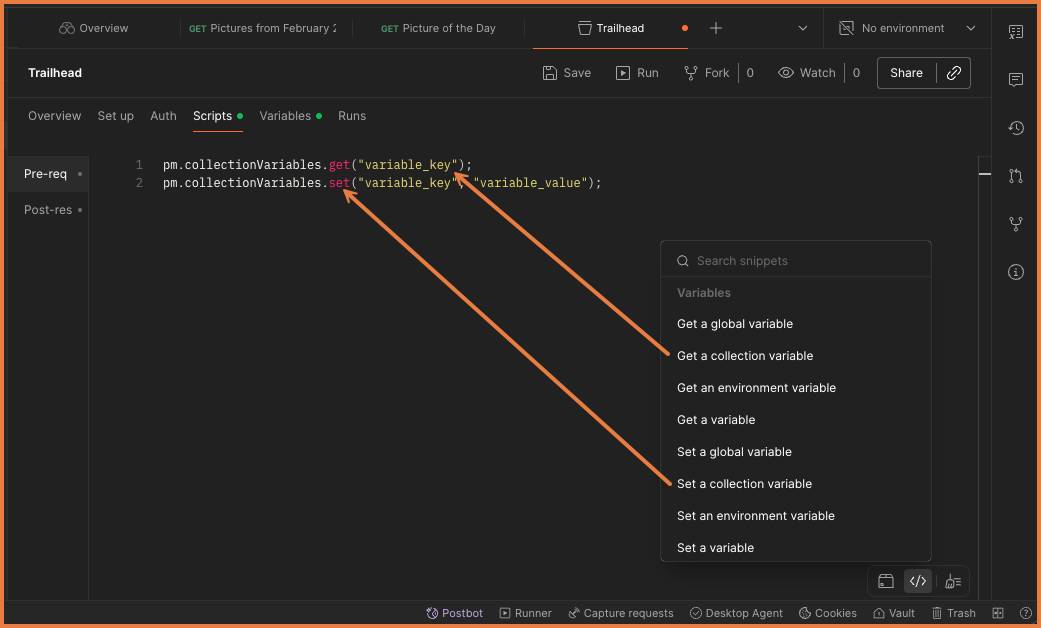Open the Variables sub-tab
This screenshot has height=628, width=1041.
(285, 116)
